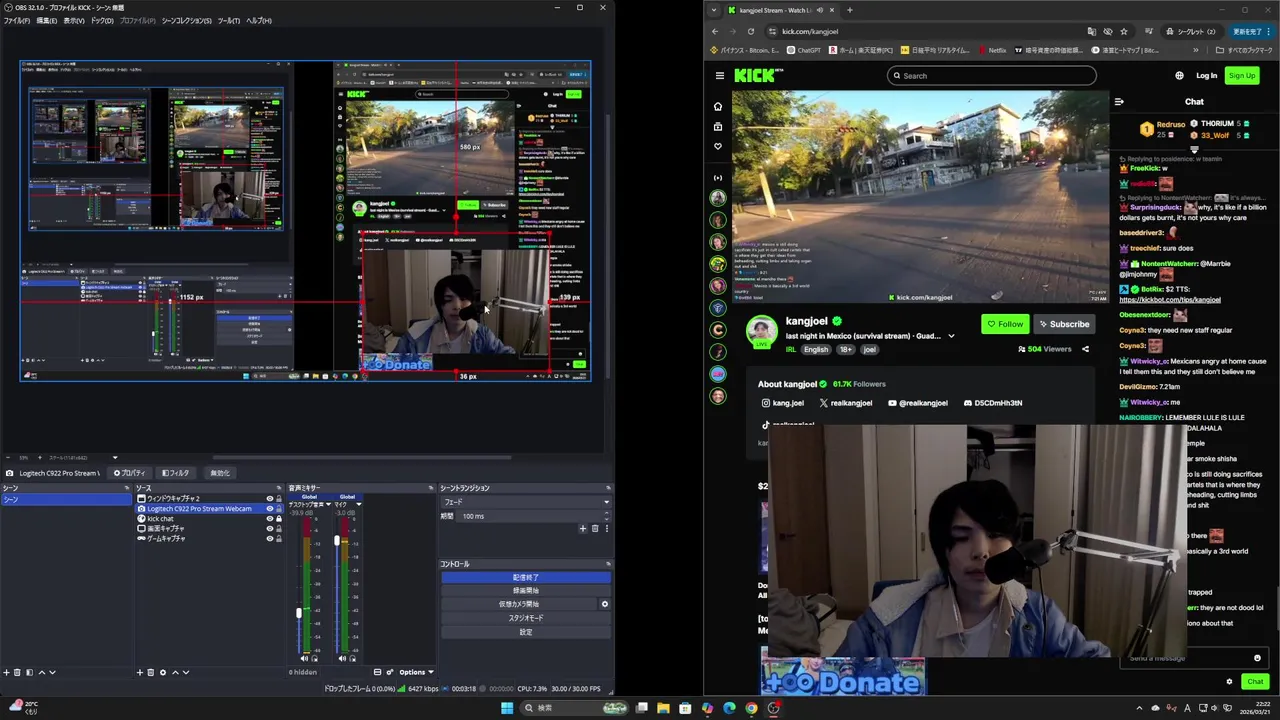Click 録画開始 start recording button
1280x720 pixels.
[525, 590]
